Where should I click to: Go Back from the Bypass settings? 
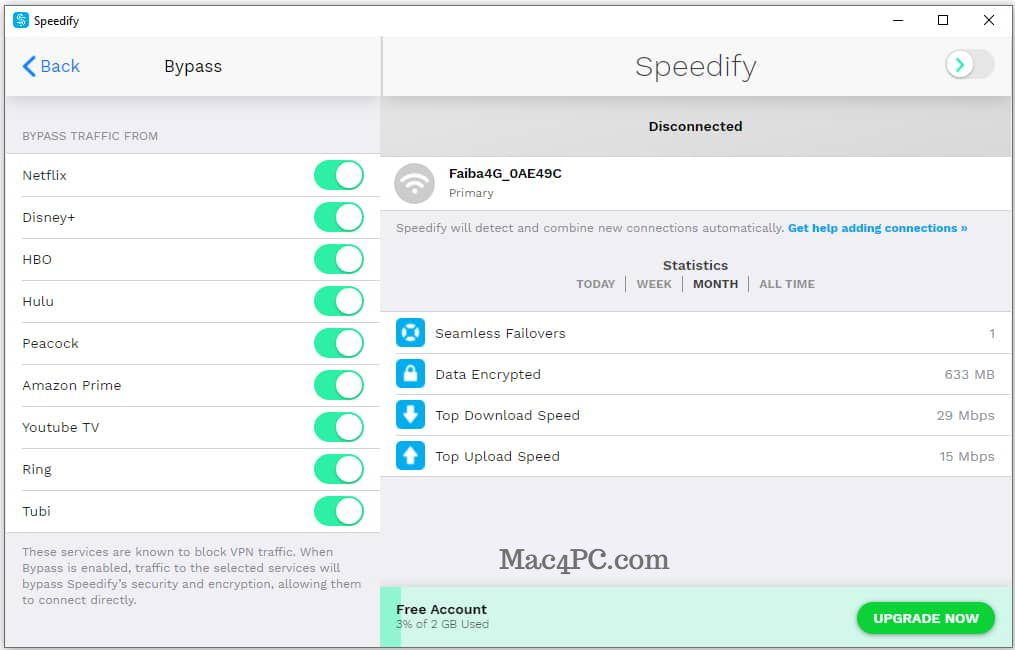[x=51, y=66]
